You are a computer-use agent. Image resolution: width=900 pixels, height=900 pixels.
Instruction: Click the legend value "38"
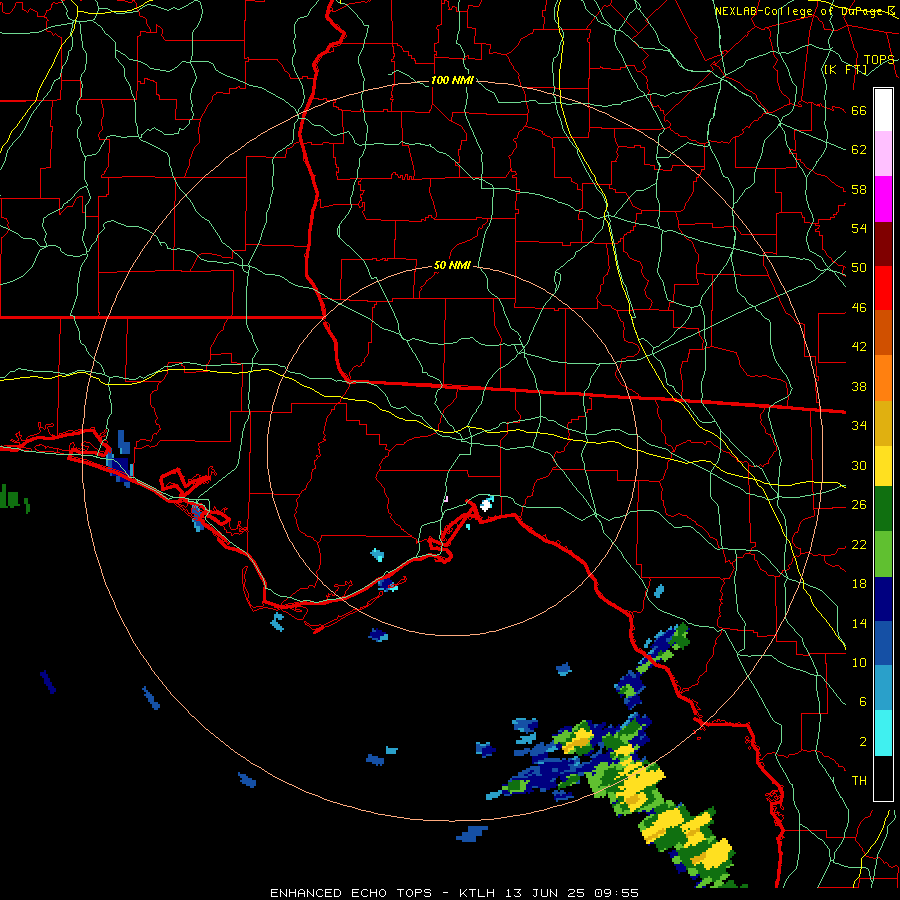click(859, 387)
